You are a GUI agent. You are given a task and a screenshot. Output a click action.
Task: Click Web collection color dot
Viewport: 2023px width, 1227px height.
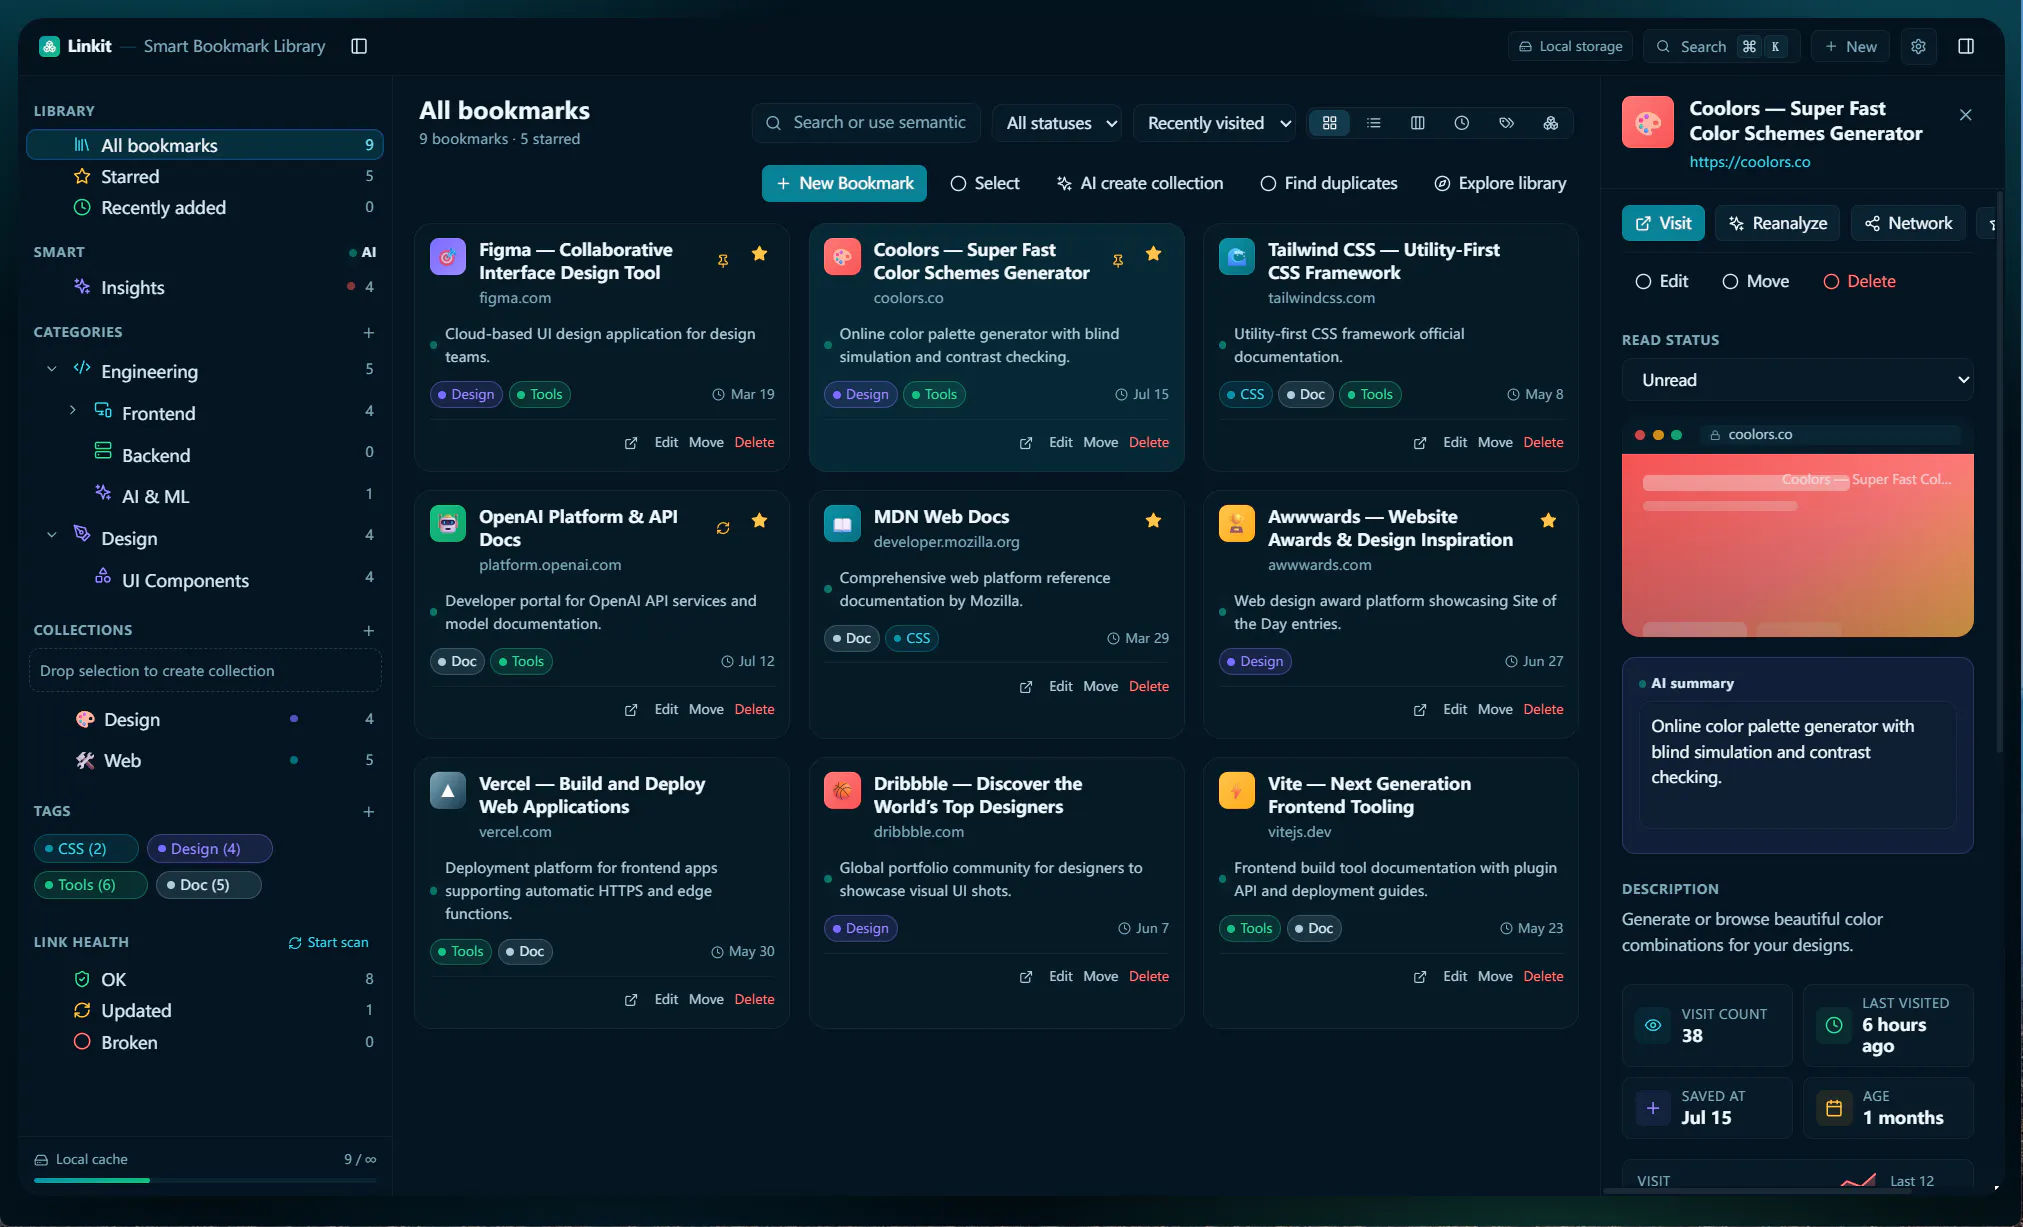(293, 760)
